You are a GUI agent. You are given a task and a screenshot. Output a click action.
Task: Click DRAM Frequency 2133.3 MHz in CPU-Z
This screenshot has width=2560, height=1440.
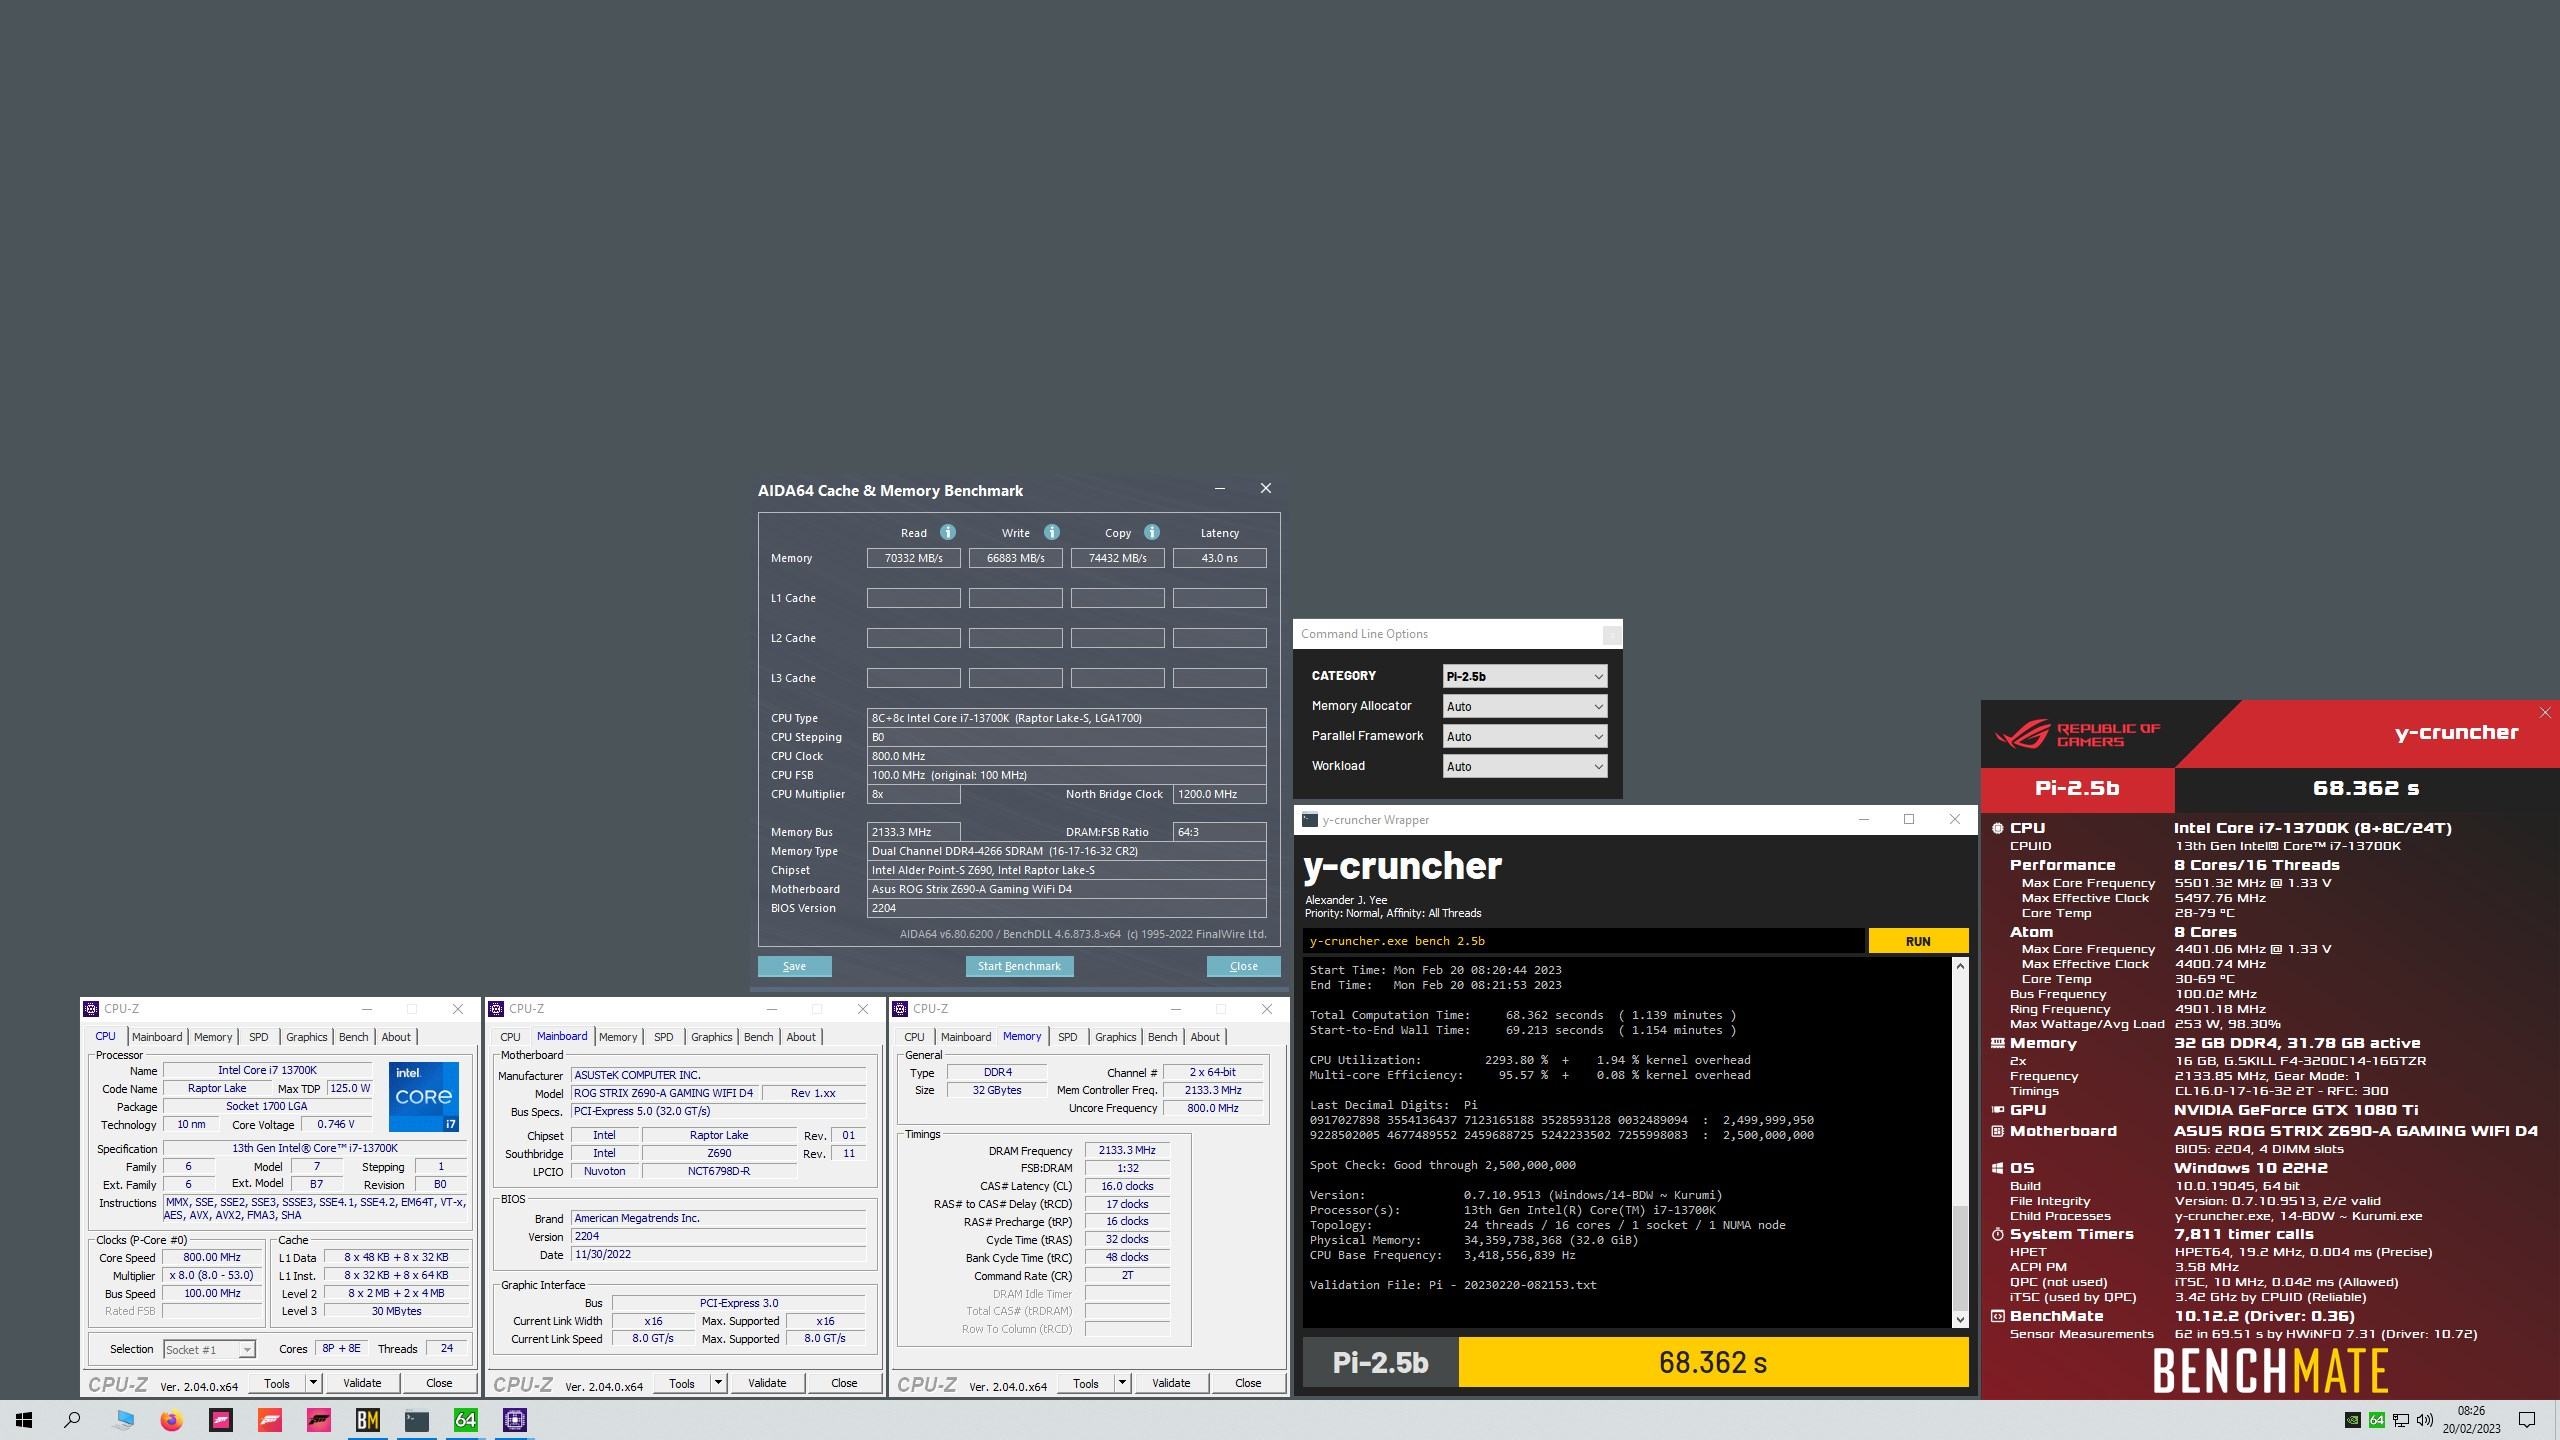[1127, 1150]
